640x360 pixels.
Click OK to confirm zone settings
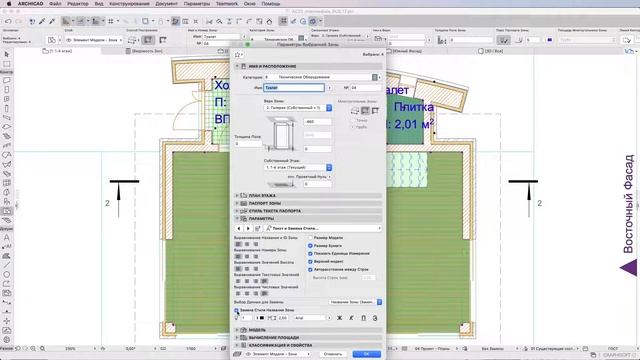point(367,354)
